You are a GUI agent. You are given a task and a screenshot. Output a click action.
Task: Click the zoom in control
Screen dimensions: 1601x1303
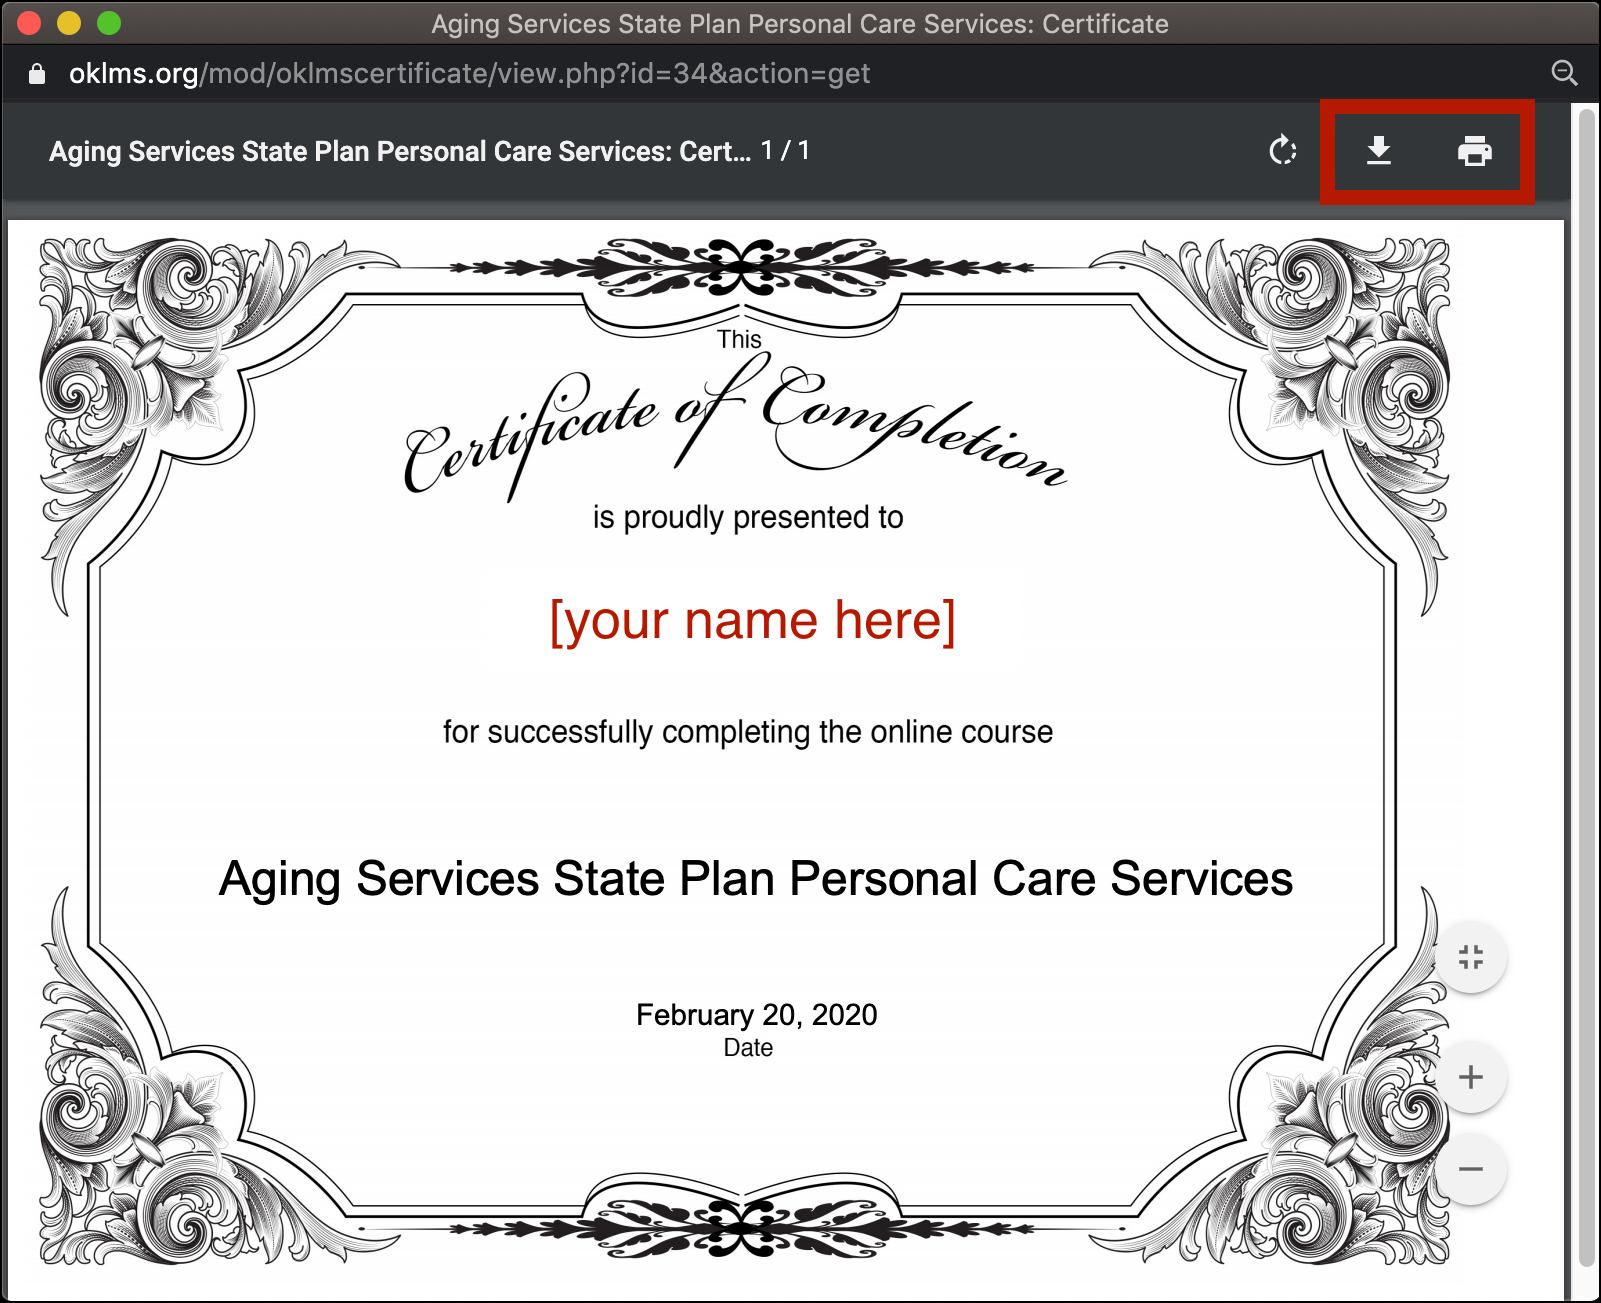click(x=1470, y=1077)
